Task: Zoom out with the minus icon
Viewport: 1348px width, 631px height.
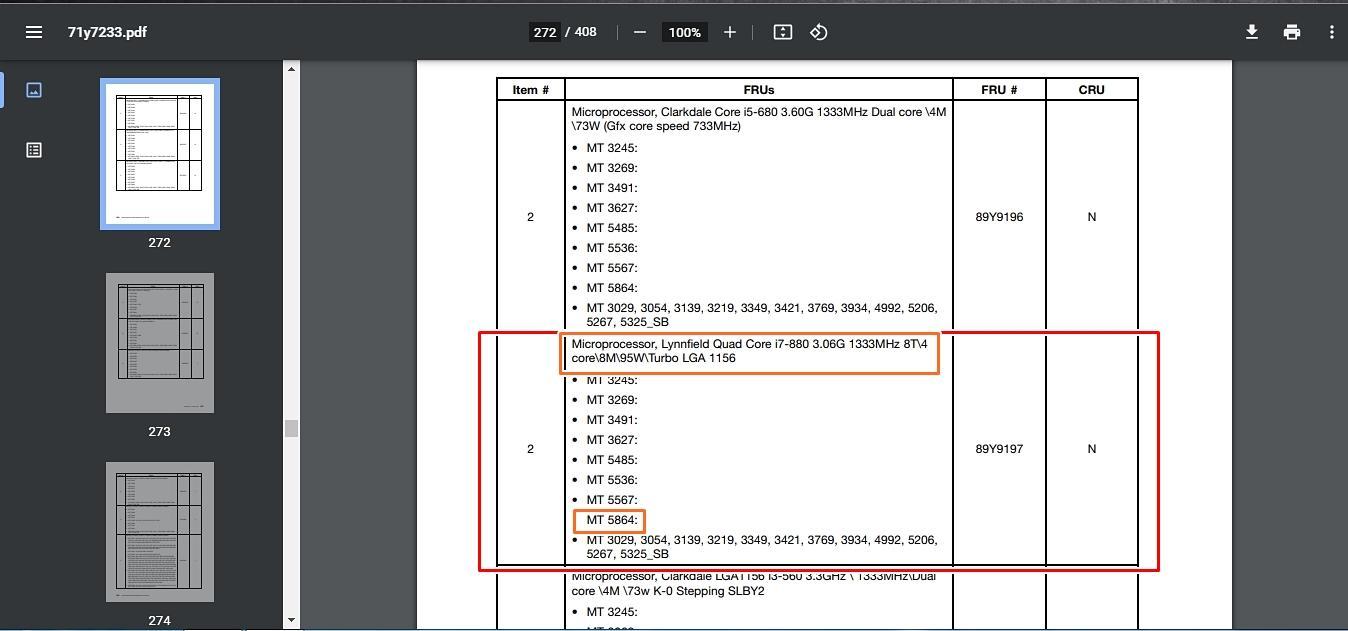Action: (640, 32)
